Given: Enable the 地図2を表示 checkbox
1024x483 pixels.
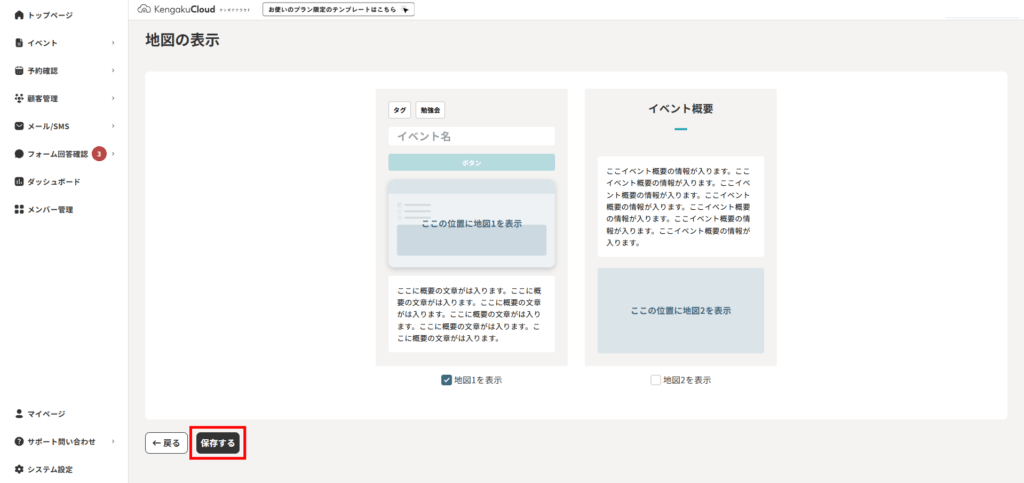Looking at the screenshot, I should click(655, 380).
